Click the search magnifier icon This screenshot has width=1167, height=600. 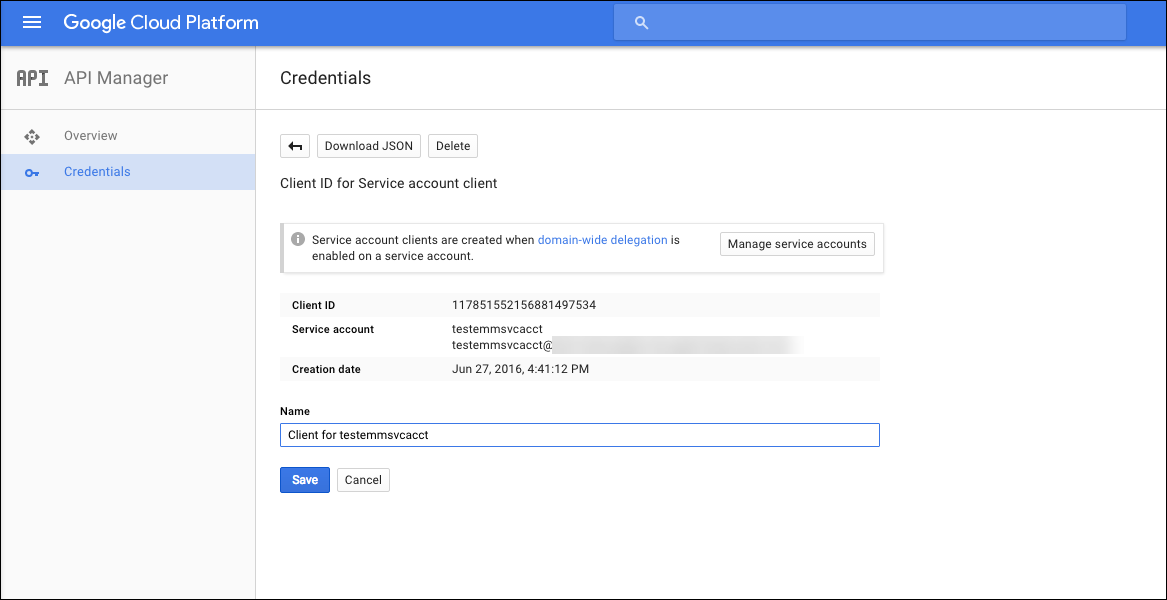(642, 22)
